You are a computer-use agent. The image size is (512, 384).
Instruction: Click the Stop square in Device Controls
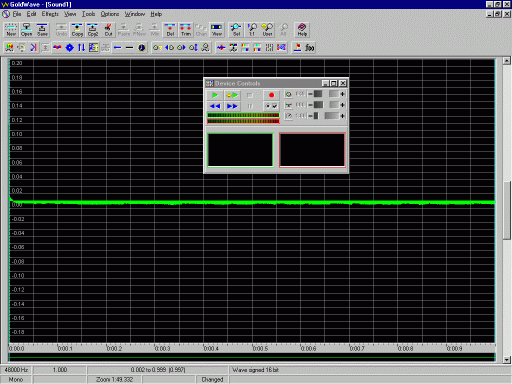tap(250, 95)
